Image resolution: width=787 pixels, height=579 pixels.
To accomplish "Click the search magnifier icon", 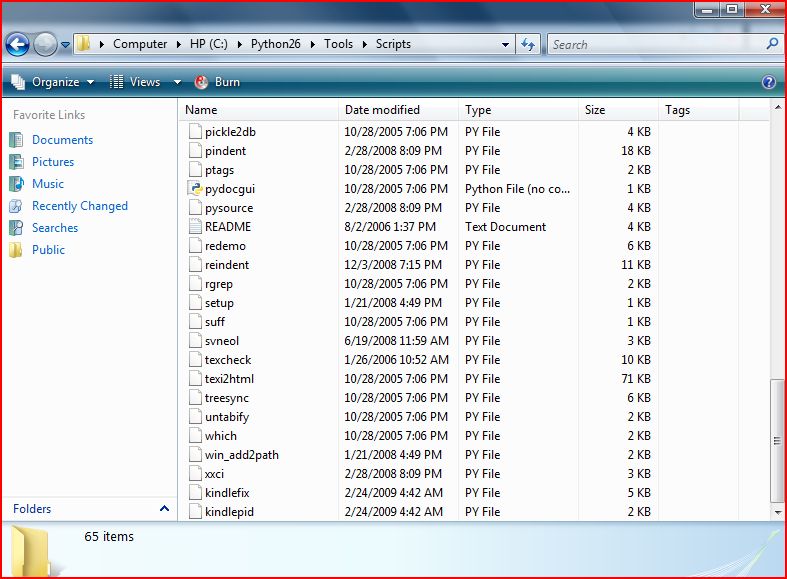I will point(772,44).
